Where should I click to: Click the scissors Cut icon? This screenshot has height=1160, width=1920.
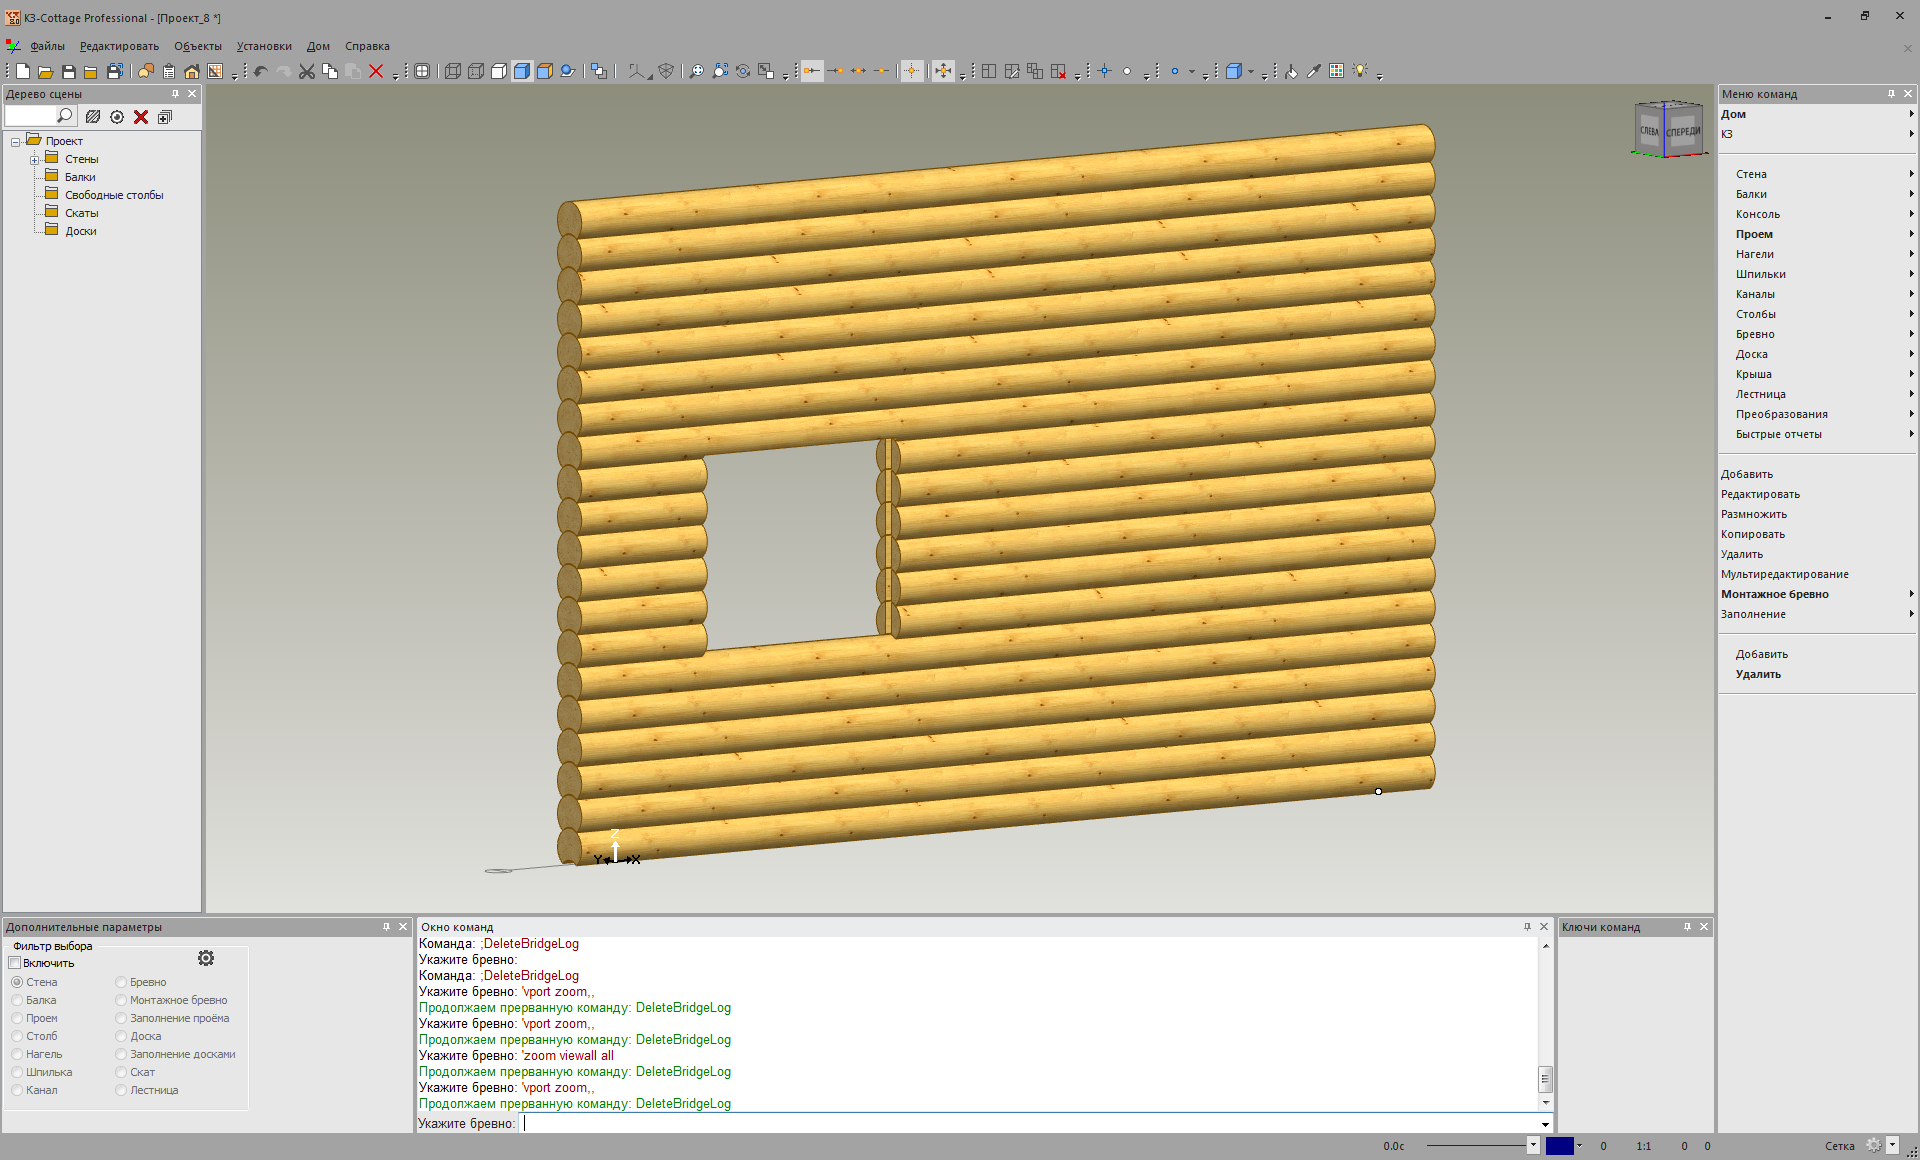click(307, 71)
